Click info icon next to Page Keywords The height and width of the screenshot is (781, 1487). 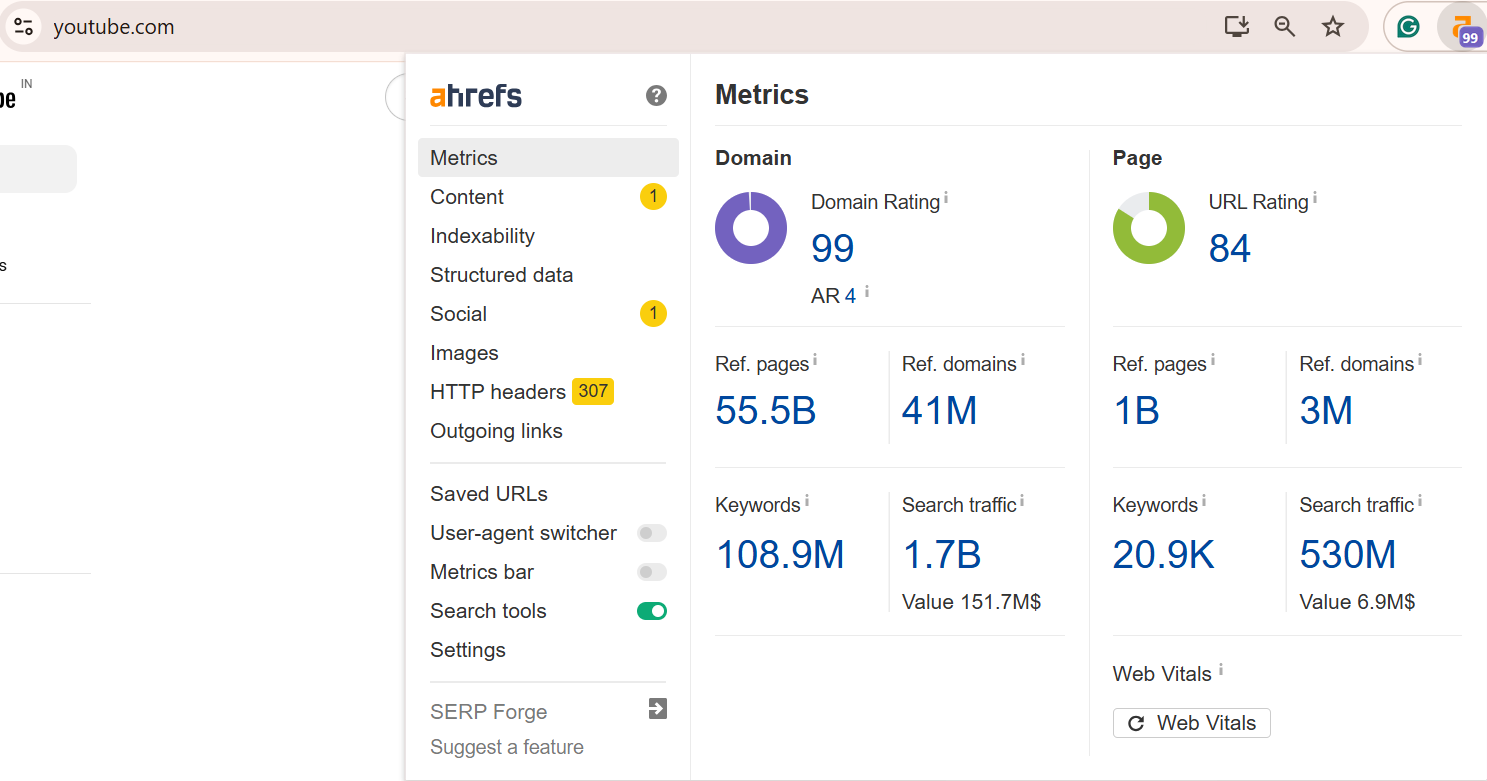pyautogui.click(x=1204, y=501)
